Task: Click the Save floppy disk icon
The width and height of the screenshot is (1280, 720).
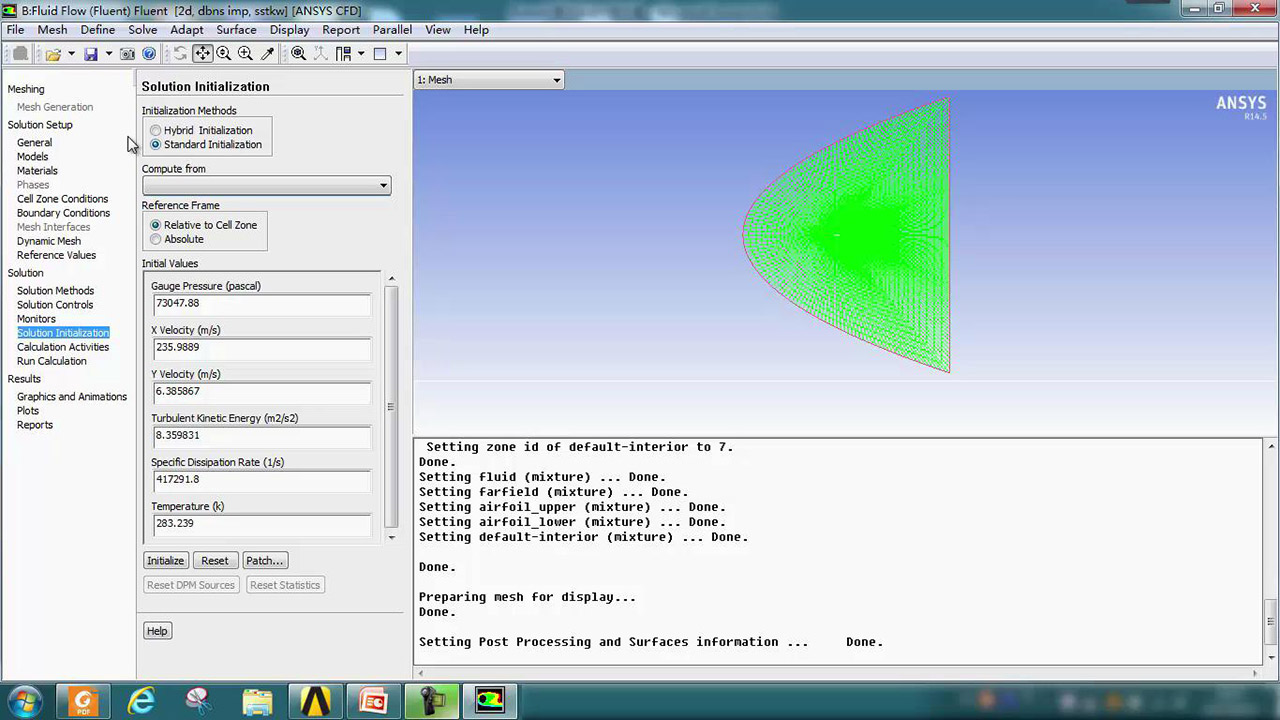Action: 90,54
